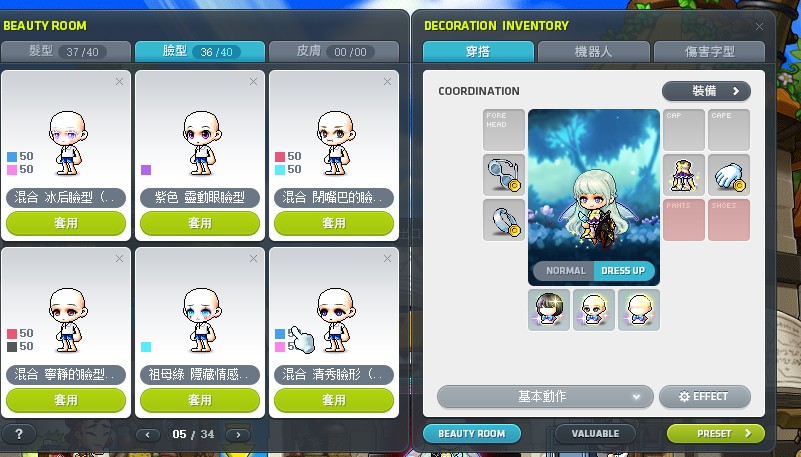Open the PRESET button
Image resolution: width=801 pixels, height=457 pixels.
[716, 434]
